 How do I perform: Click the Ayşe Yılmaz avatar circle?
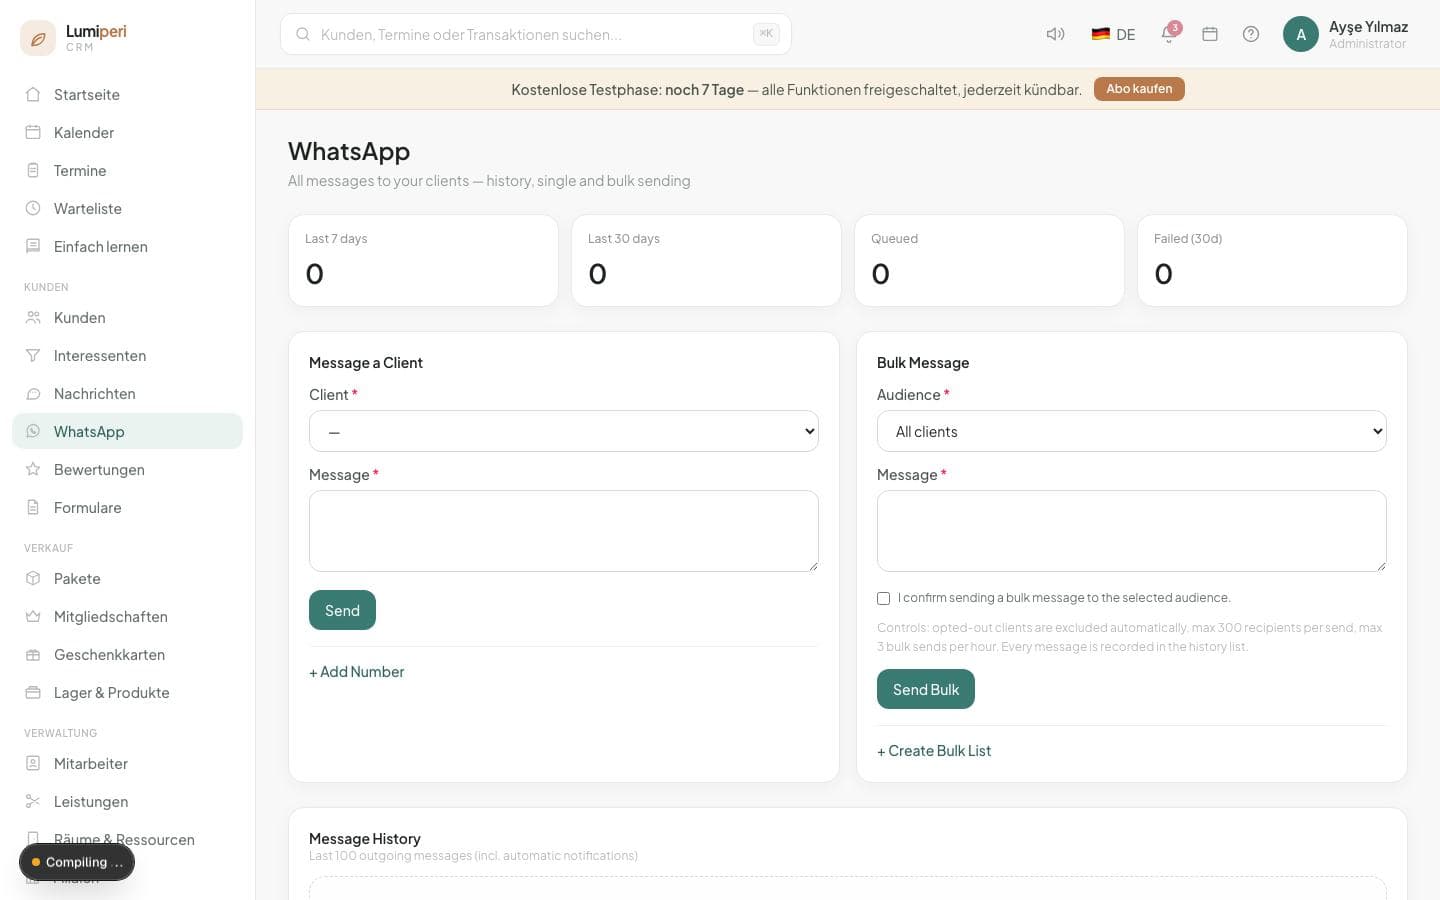(x=1301, y=34)
